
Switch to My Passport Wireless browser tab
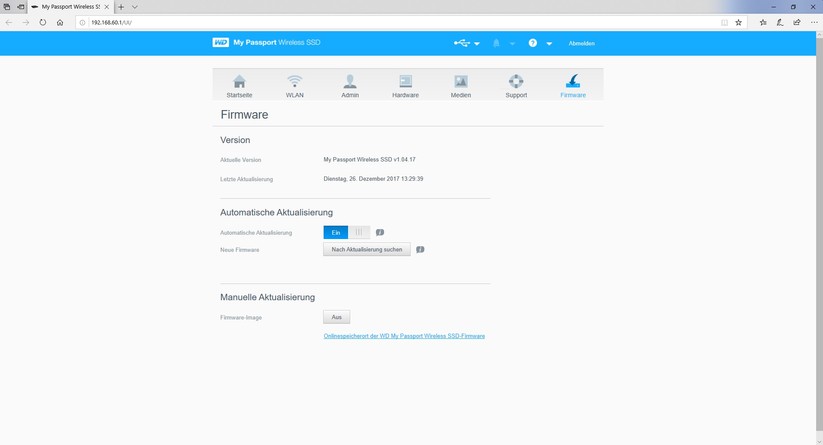click(69, 7)
